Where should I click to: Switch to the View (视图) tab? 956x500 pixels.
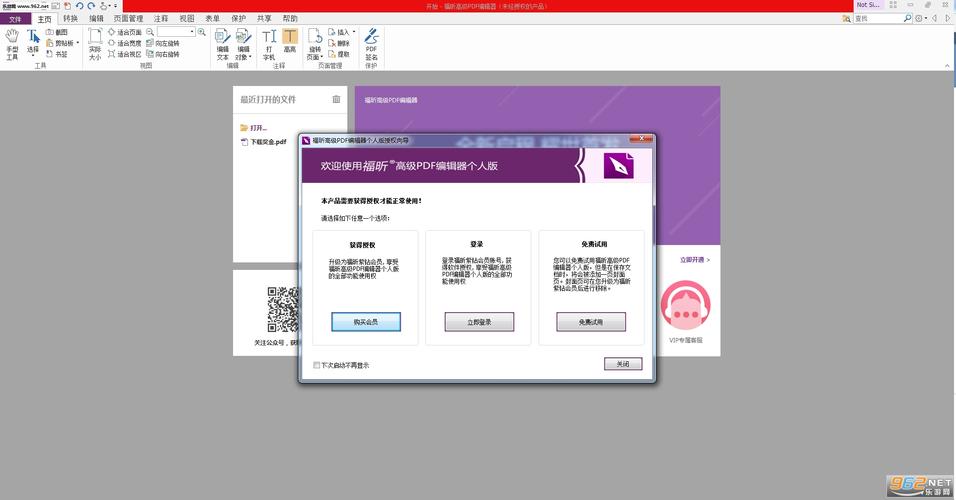click(x=187, y=19)
